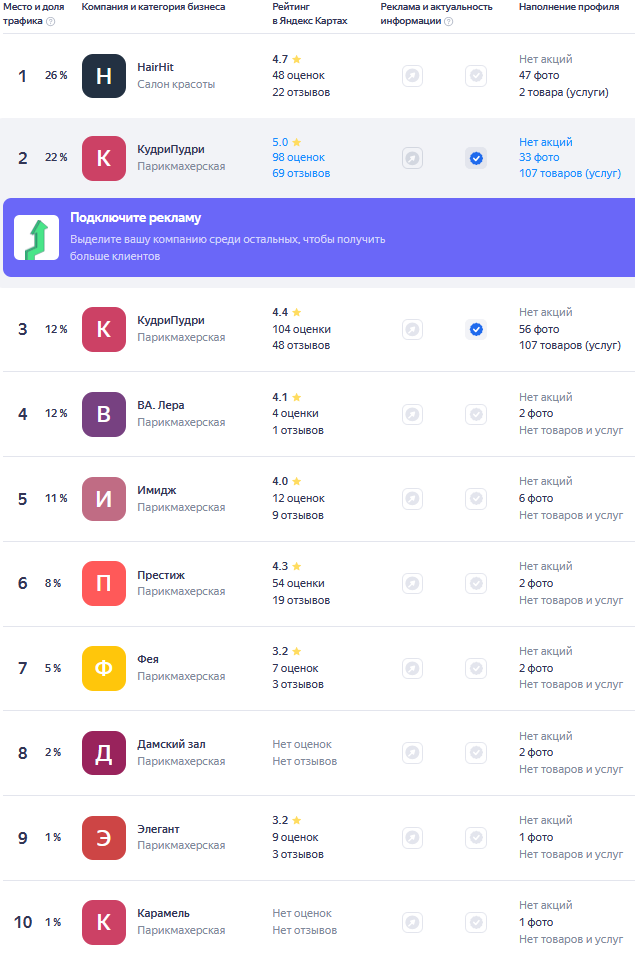Click the 2 товара (услуги) text
The height and width of the screenshot is (960, 635).
(564, 92)
